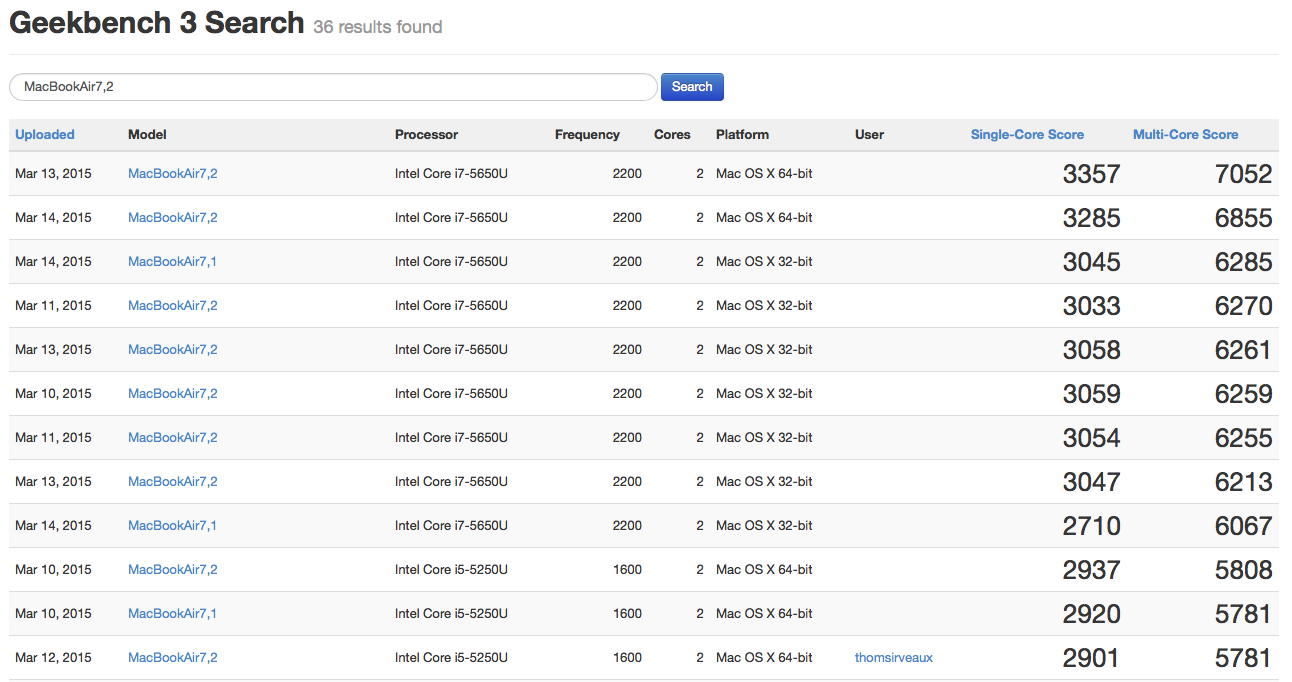This screenshot has width=1292, height=682.
Task: Select the multi-core score 6285
Action: click(1243, 262)
